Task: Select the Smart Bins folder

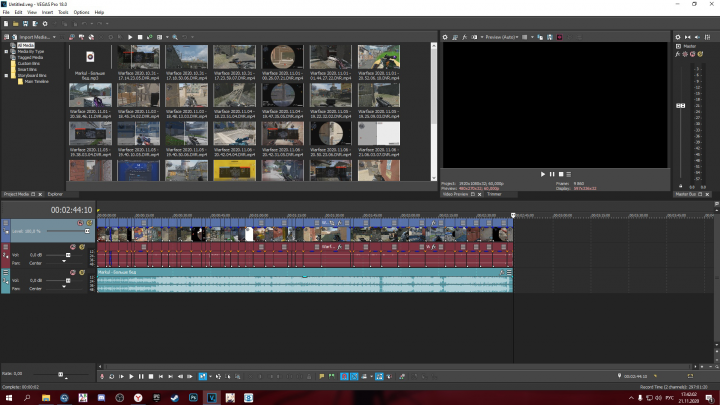Action: pos(27,69)
